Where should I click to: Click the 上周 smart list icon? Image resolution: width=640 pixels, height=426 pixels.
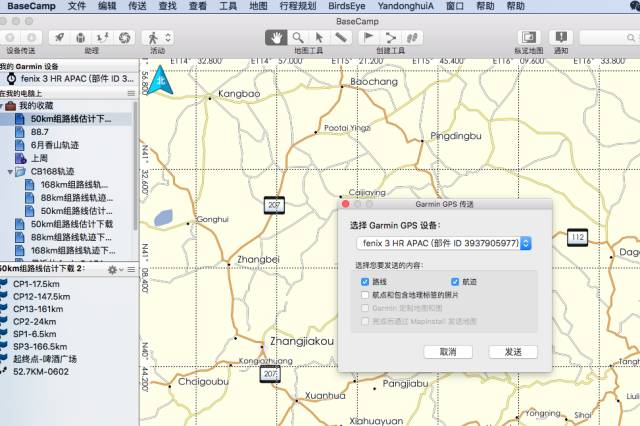point(20,158)
